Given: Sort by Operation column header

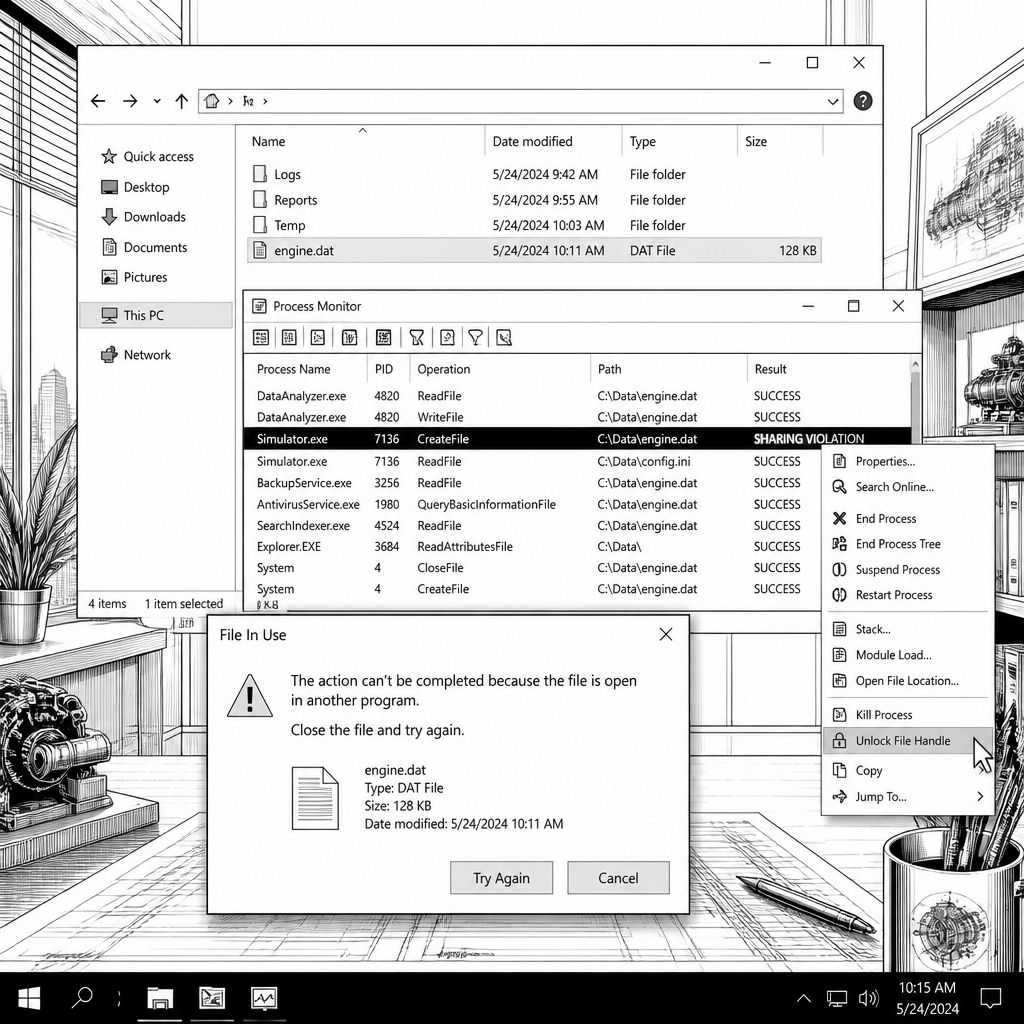Looking at the screenshot, I should (443, 369).
